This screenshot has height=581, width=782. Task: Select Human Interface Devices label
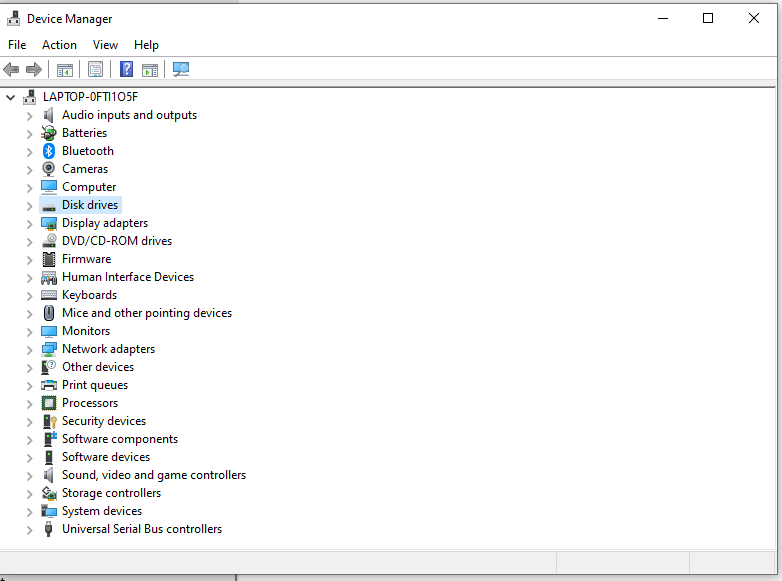(128, 277)
